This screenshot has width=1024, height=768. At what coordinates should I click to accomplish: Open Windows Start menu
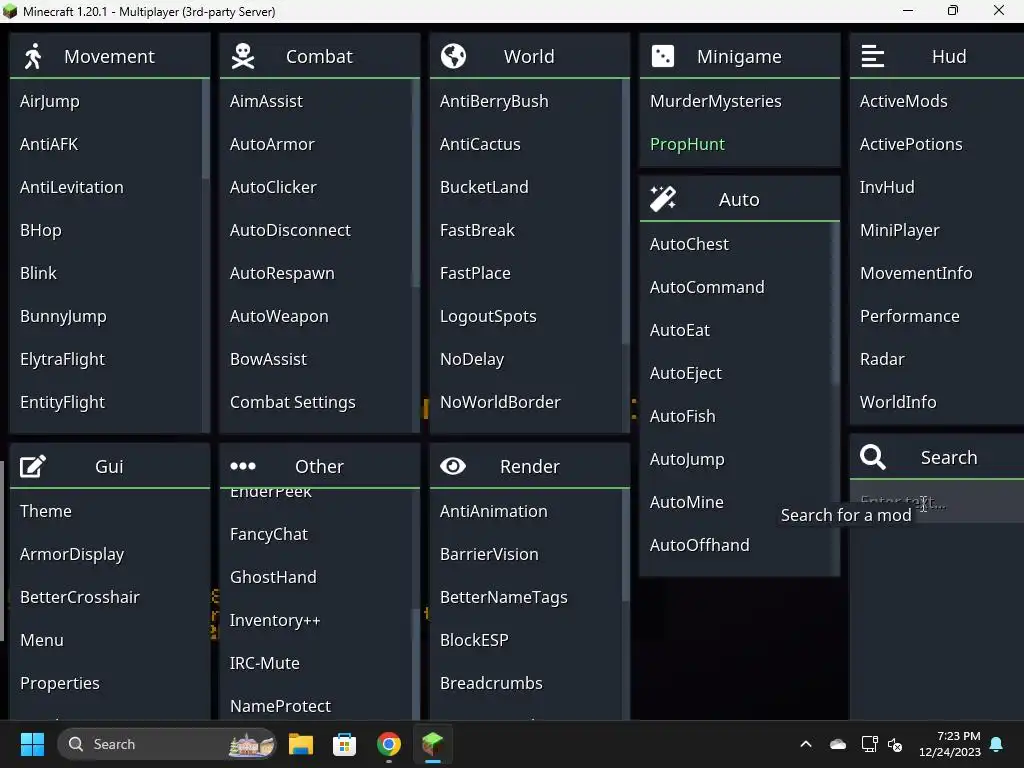point(32,744)
